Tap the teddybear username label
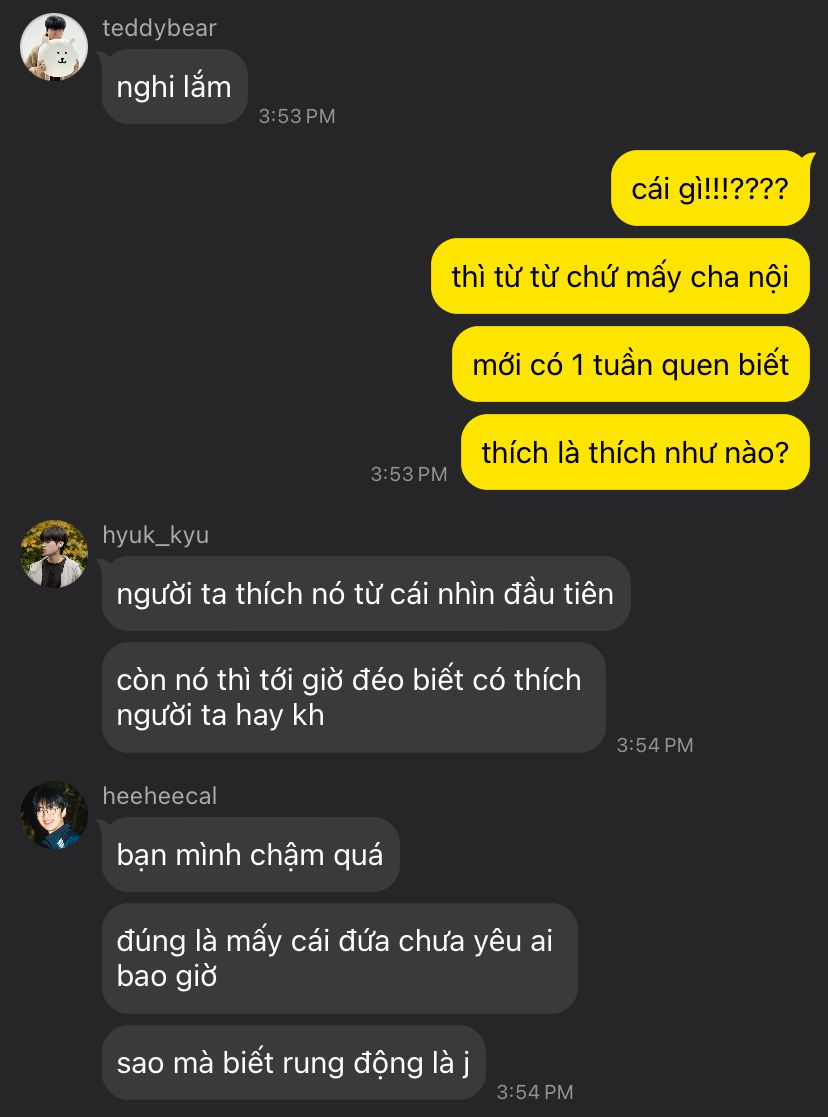The width and height of the screenshot is (828, 1117). point(159,28)
